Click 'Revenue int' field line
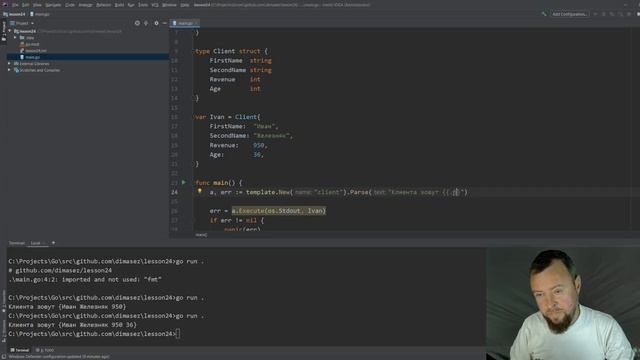 235,79
